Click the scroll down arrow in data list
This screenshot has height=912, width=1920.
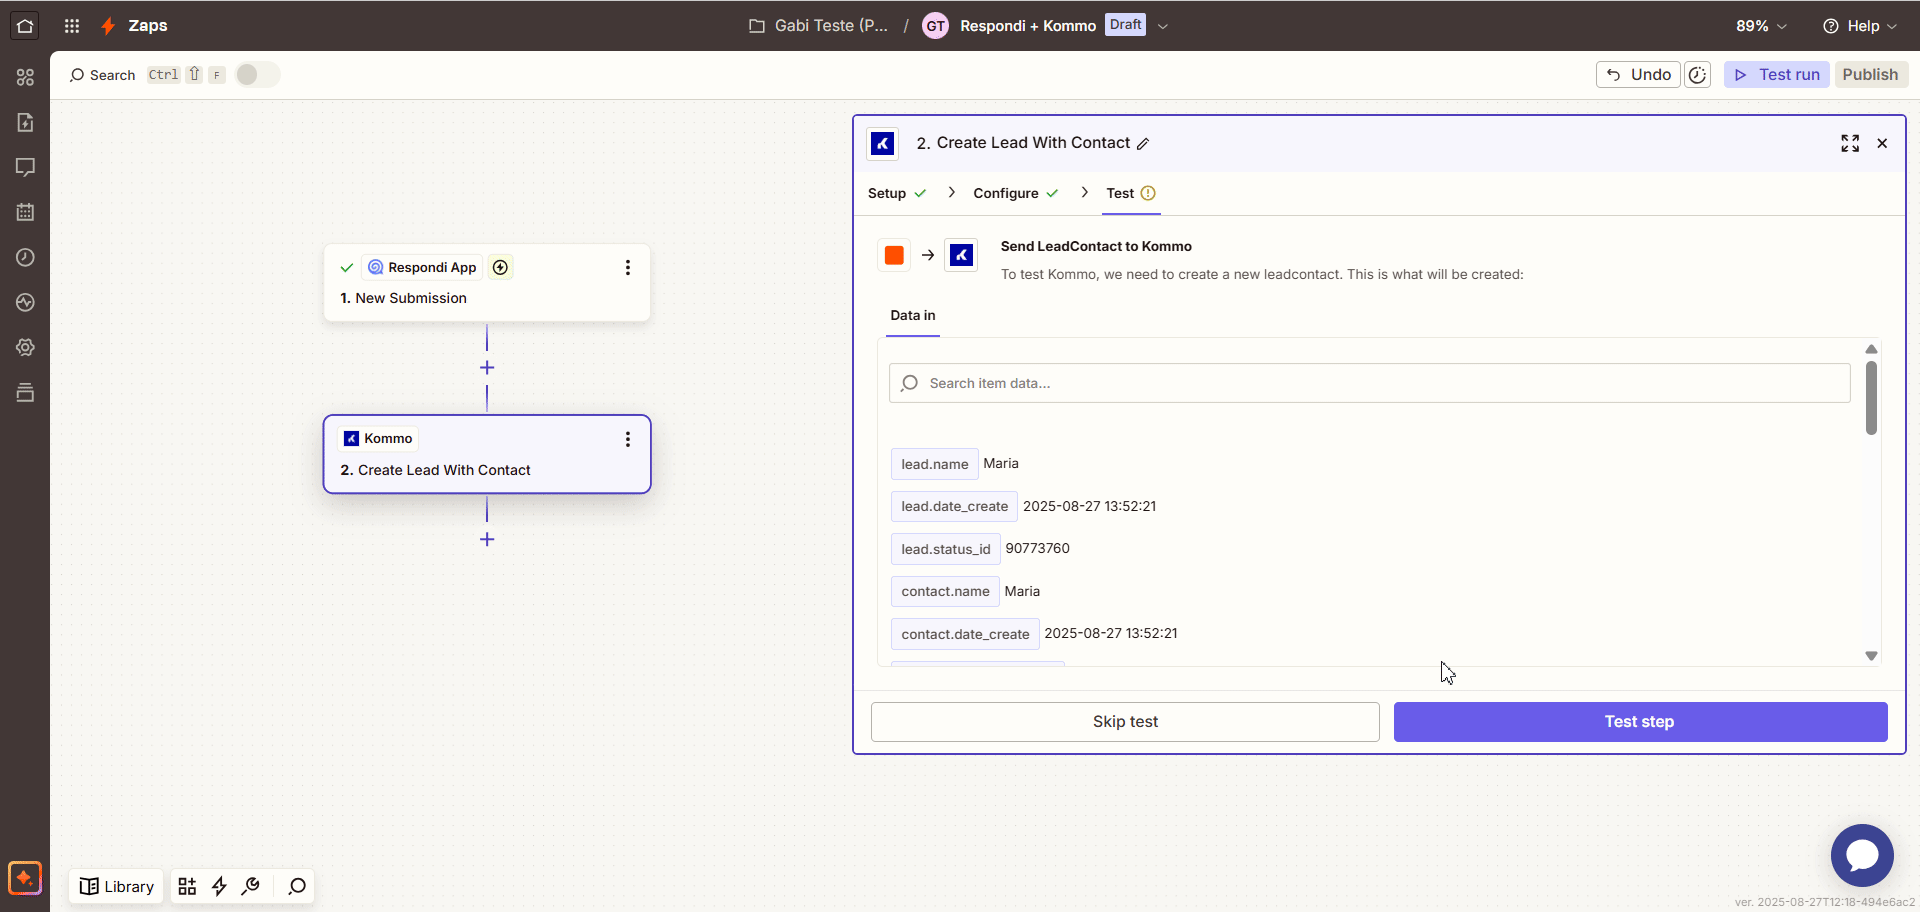pos(1871,656)
